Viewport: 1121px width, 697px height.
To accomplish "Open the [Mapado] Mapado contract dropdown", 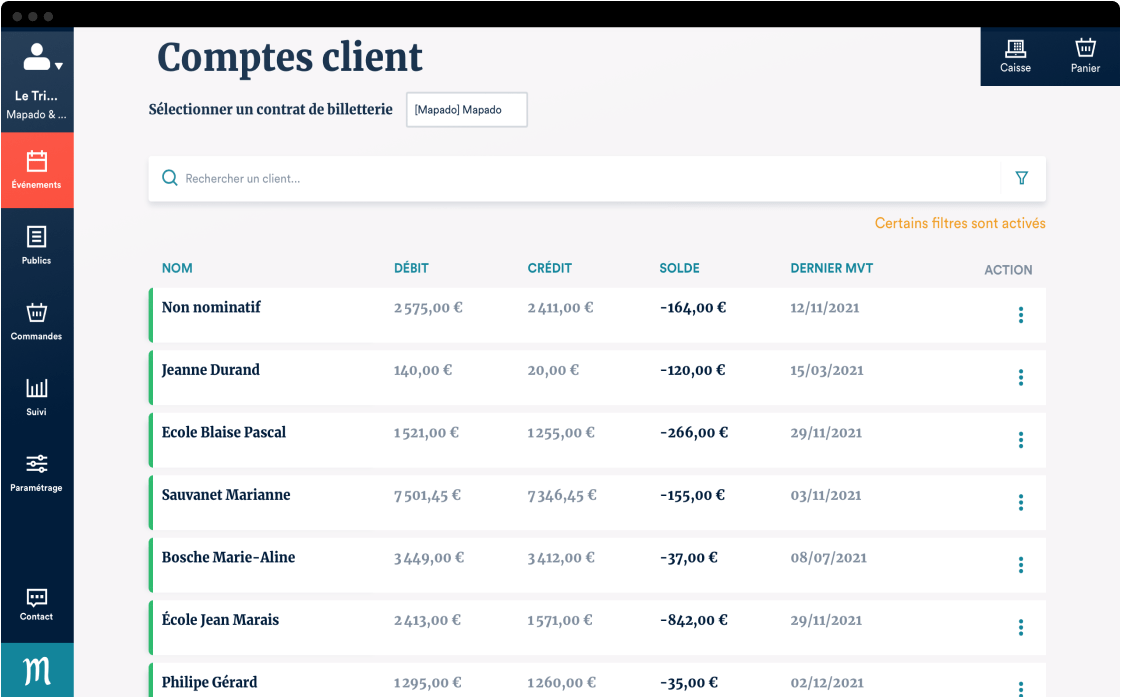I will tap(466, 110).
